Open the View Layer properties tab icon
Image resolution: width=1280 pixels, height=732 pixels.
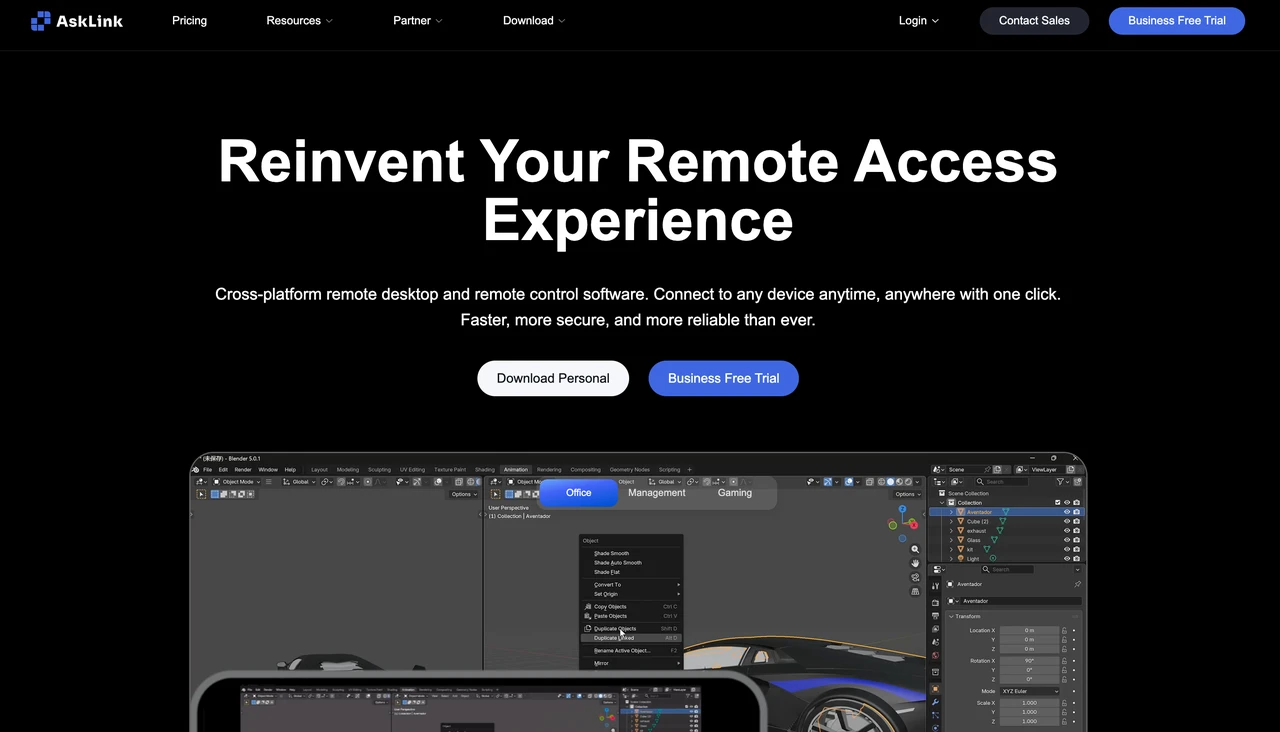tap(936, 629)
